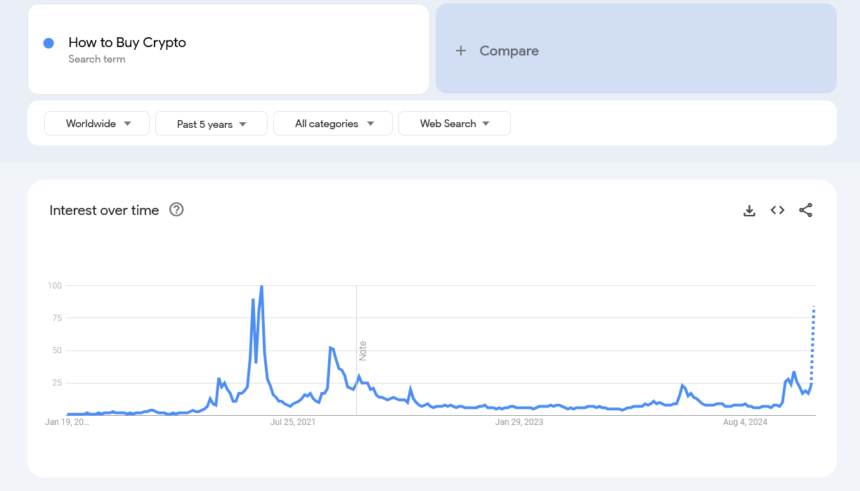The width and height of the screenshot is (860, 491).
Task: Click the Jul 25, 2021 axis label
Action: coord(293,423)
